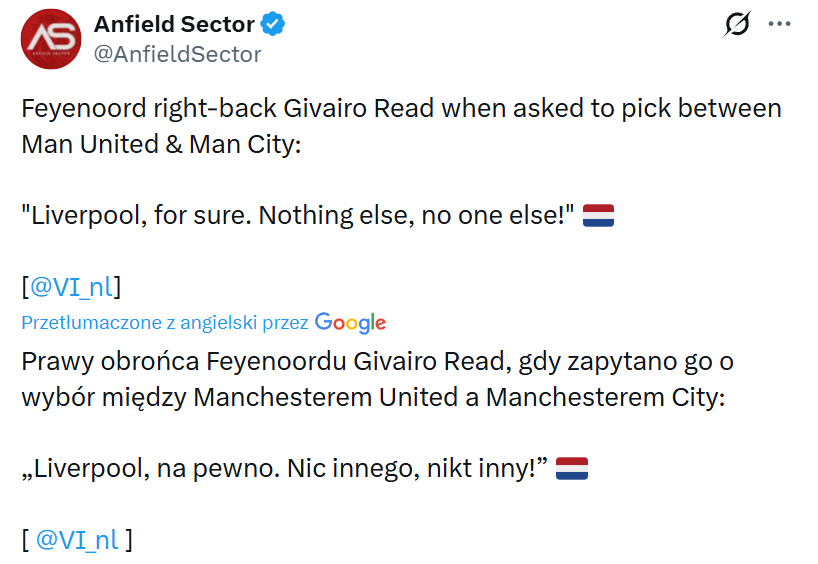Click the Polish line "wybór między Manchesterem United"
Image resolution: width=818 pixels, height=564 pixels.
pyautogui.click(x=372, y=397)
